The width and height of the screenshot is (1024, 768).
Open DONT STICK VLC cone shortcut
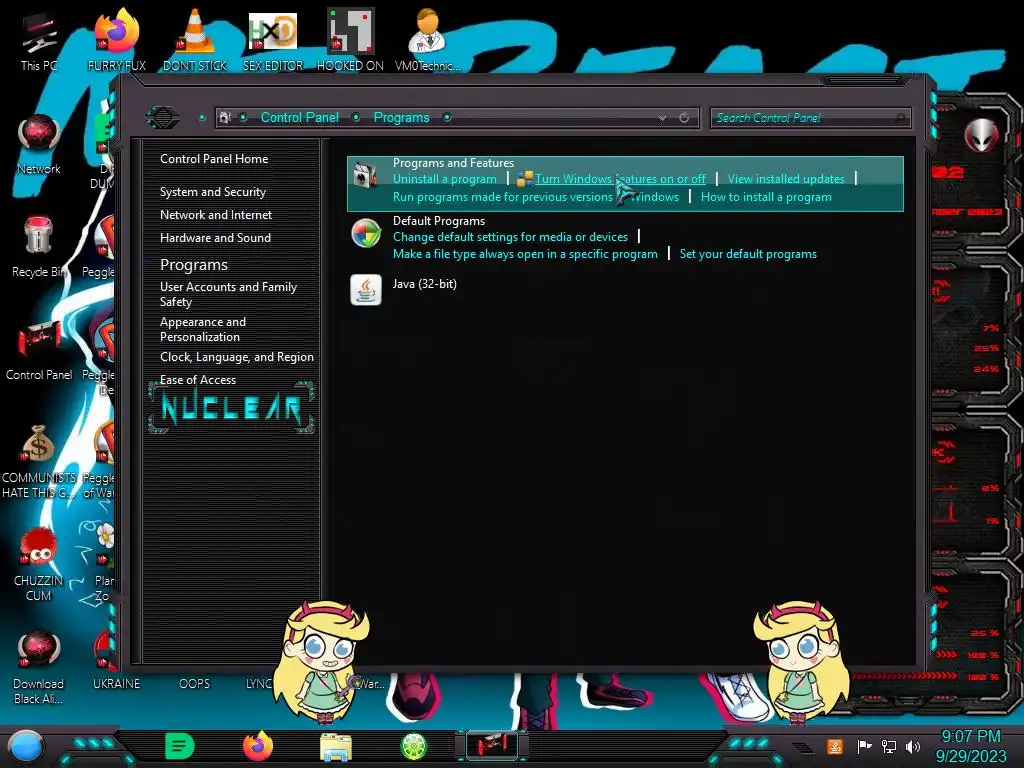click(195, 39)
